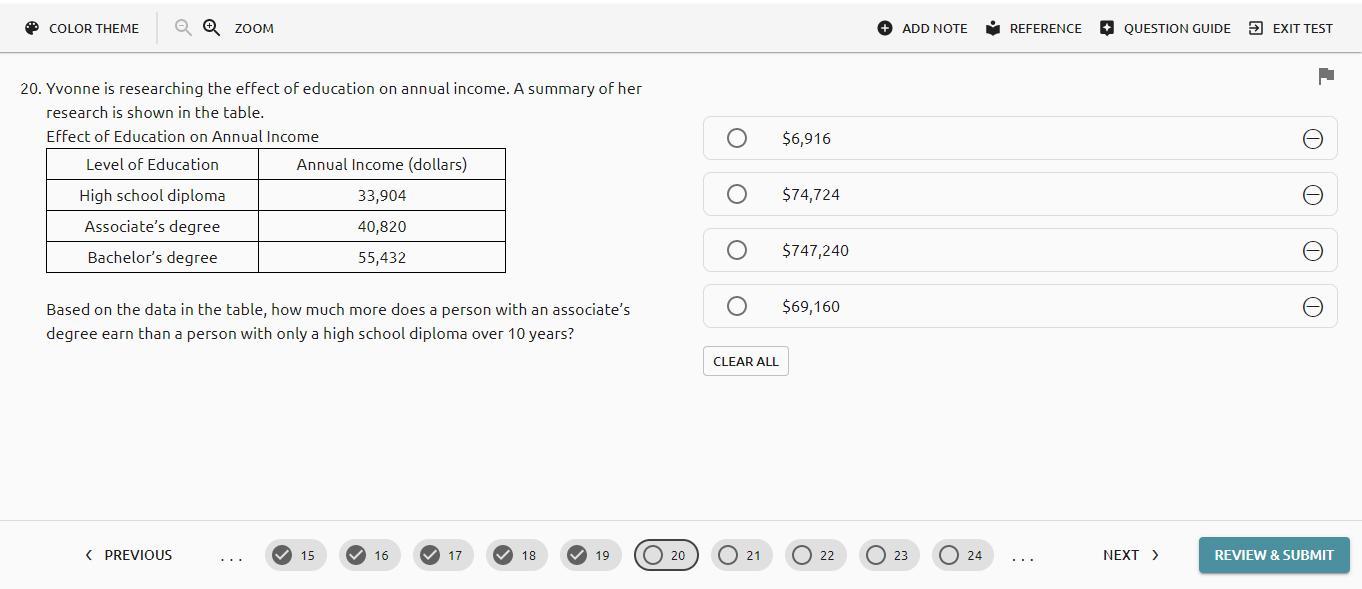Open the Add Note tool

click(922, 28)
